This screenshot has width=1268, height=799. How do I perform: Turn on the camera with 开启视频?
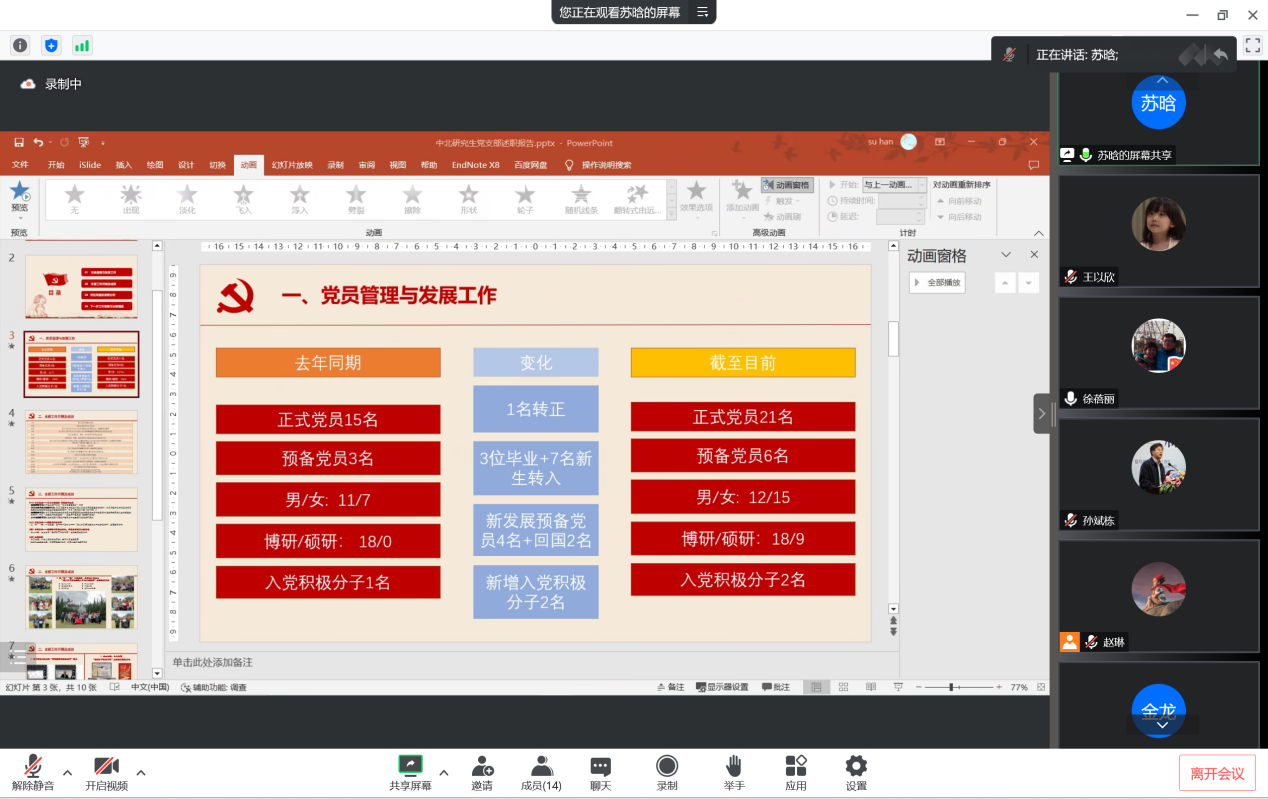pos(106,772)
